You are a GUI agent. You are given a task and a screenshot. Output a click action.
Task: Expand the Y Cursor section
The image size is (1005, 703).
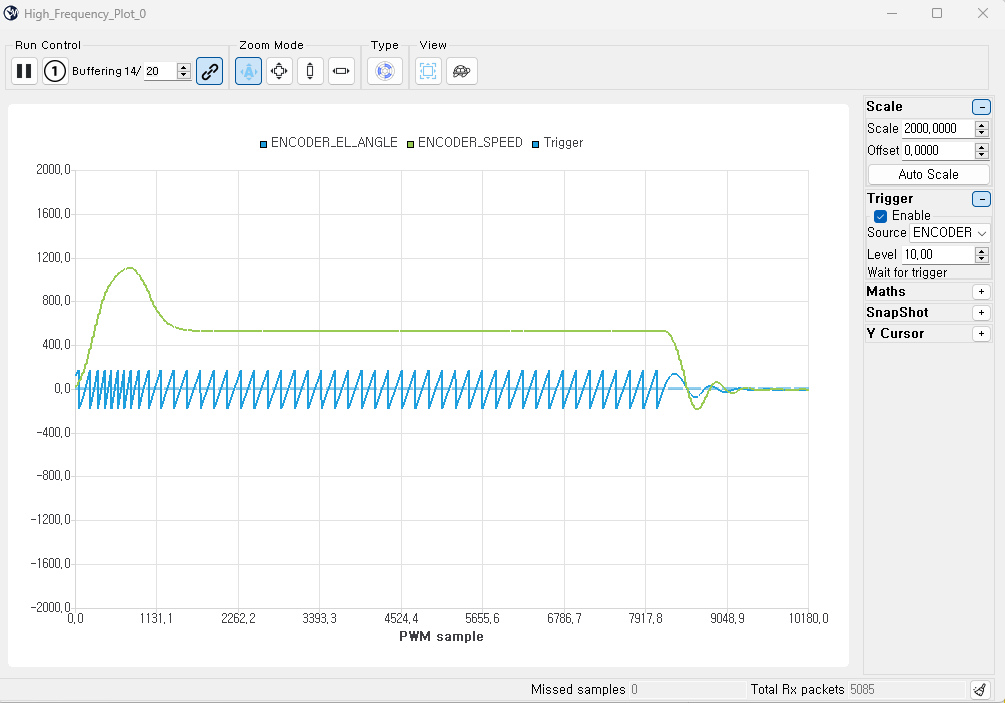coord(981,333)
